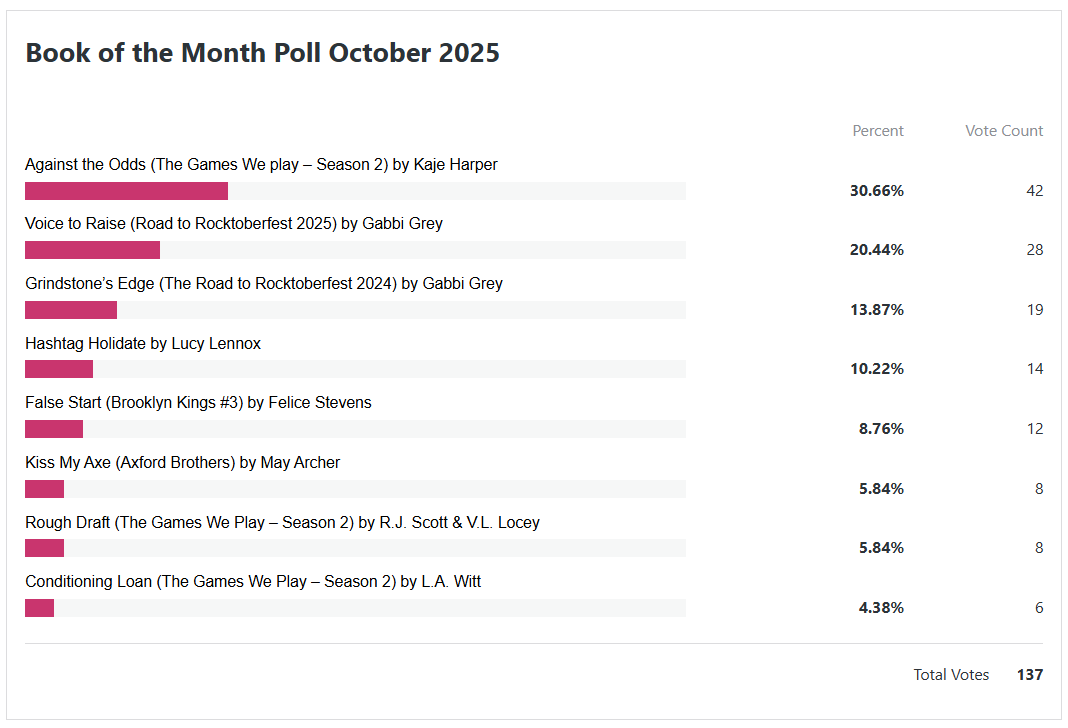
Task: Select "False Start" by Felice Stevens
Action: [x=198, y=403]
